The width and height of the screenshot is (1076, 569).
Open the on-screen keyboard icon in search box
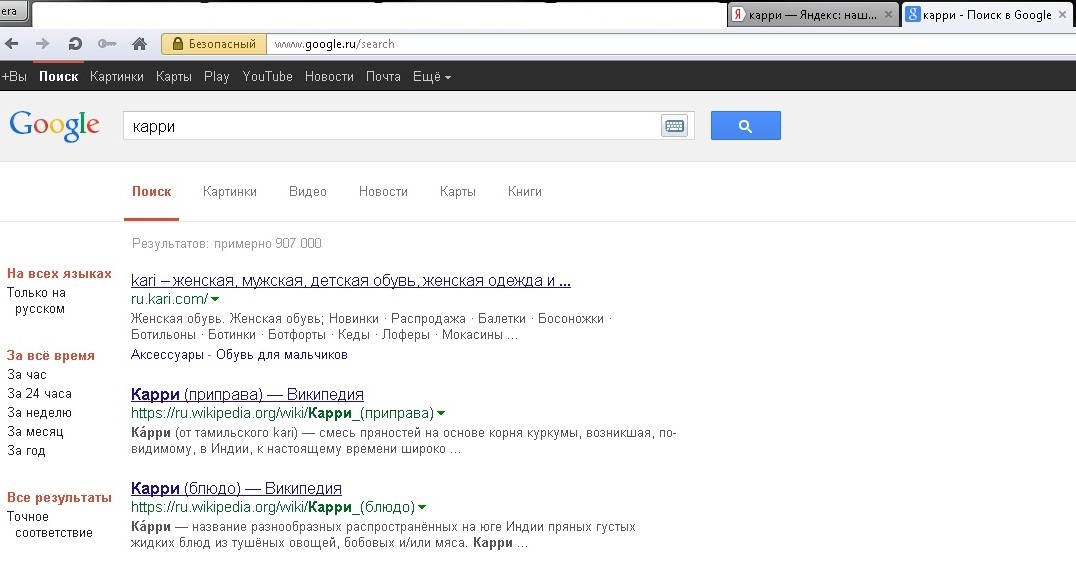pos(675,126)
